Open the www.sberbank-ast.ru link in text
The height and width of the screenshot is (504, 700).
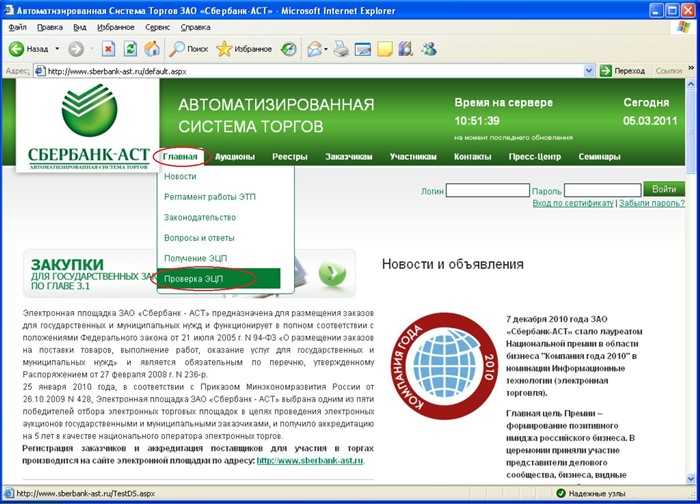pyautogui.click(x=310, y=460)
